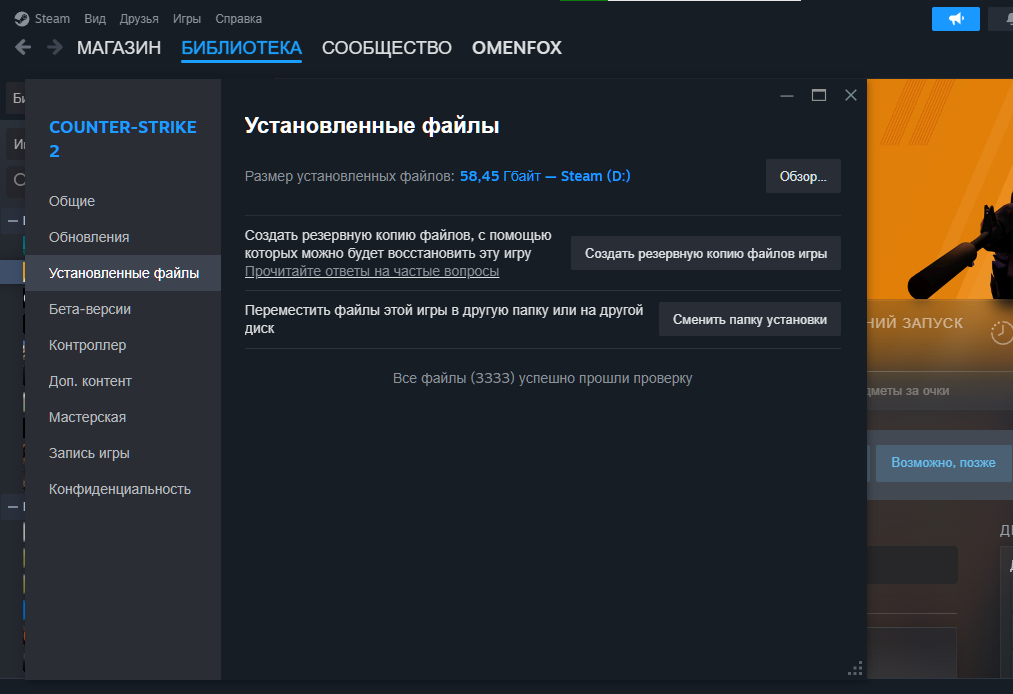Open the OMENFOX profile tab

pos(517,48)
